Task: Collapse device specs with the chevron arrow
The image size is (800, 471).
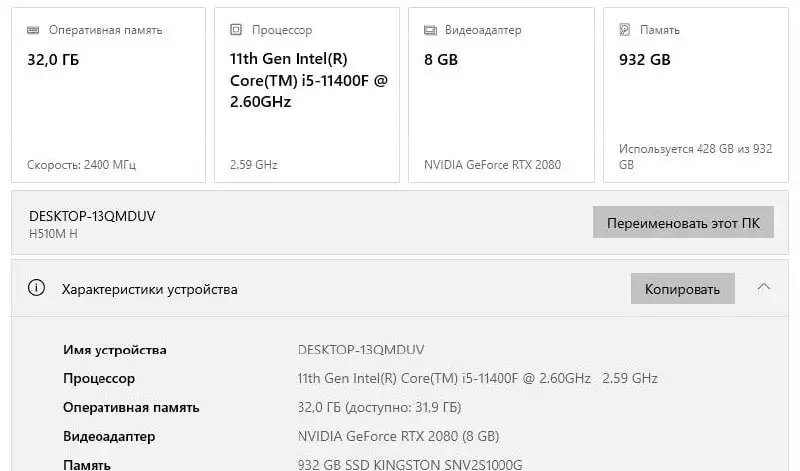Action: tap(764, 288)
